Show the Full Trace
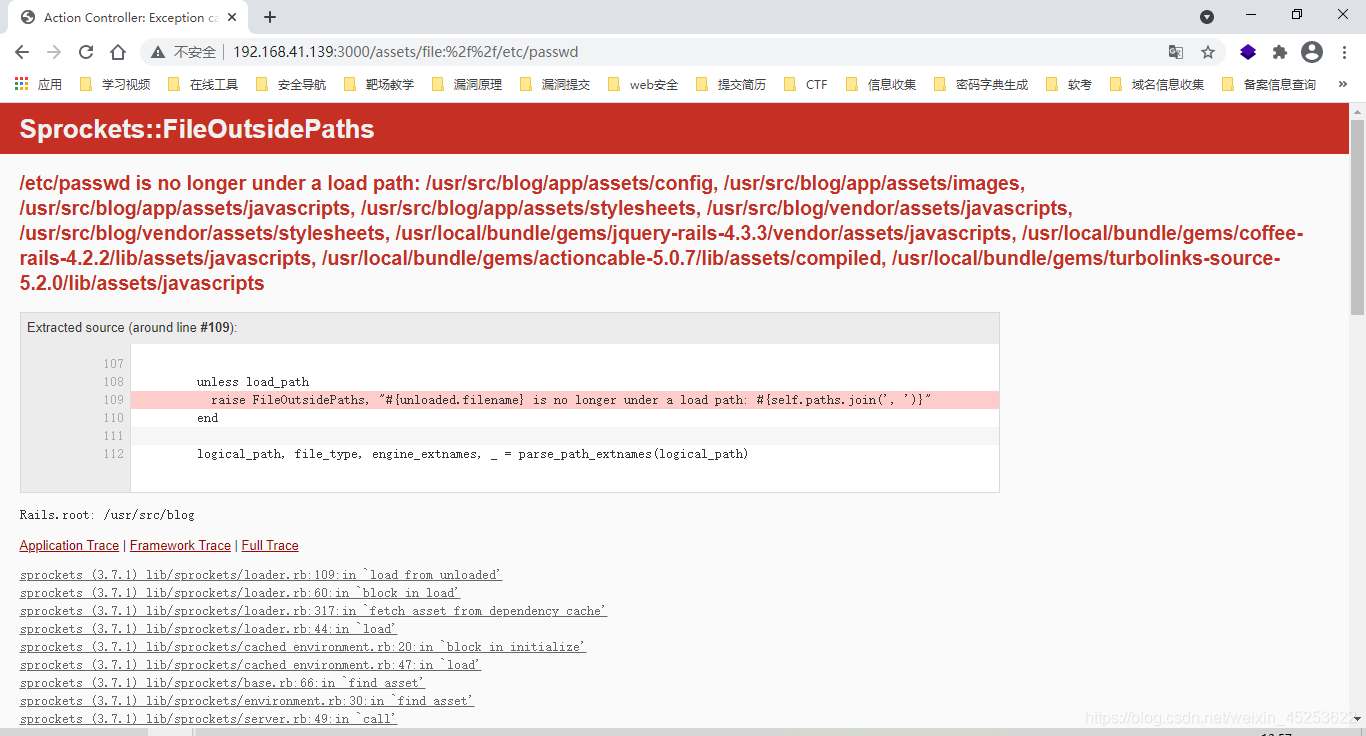Image resolution: width=1366 pixels, height=736 pixels. [270, 545]
